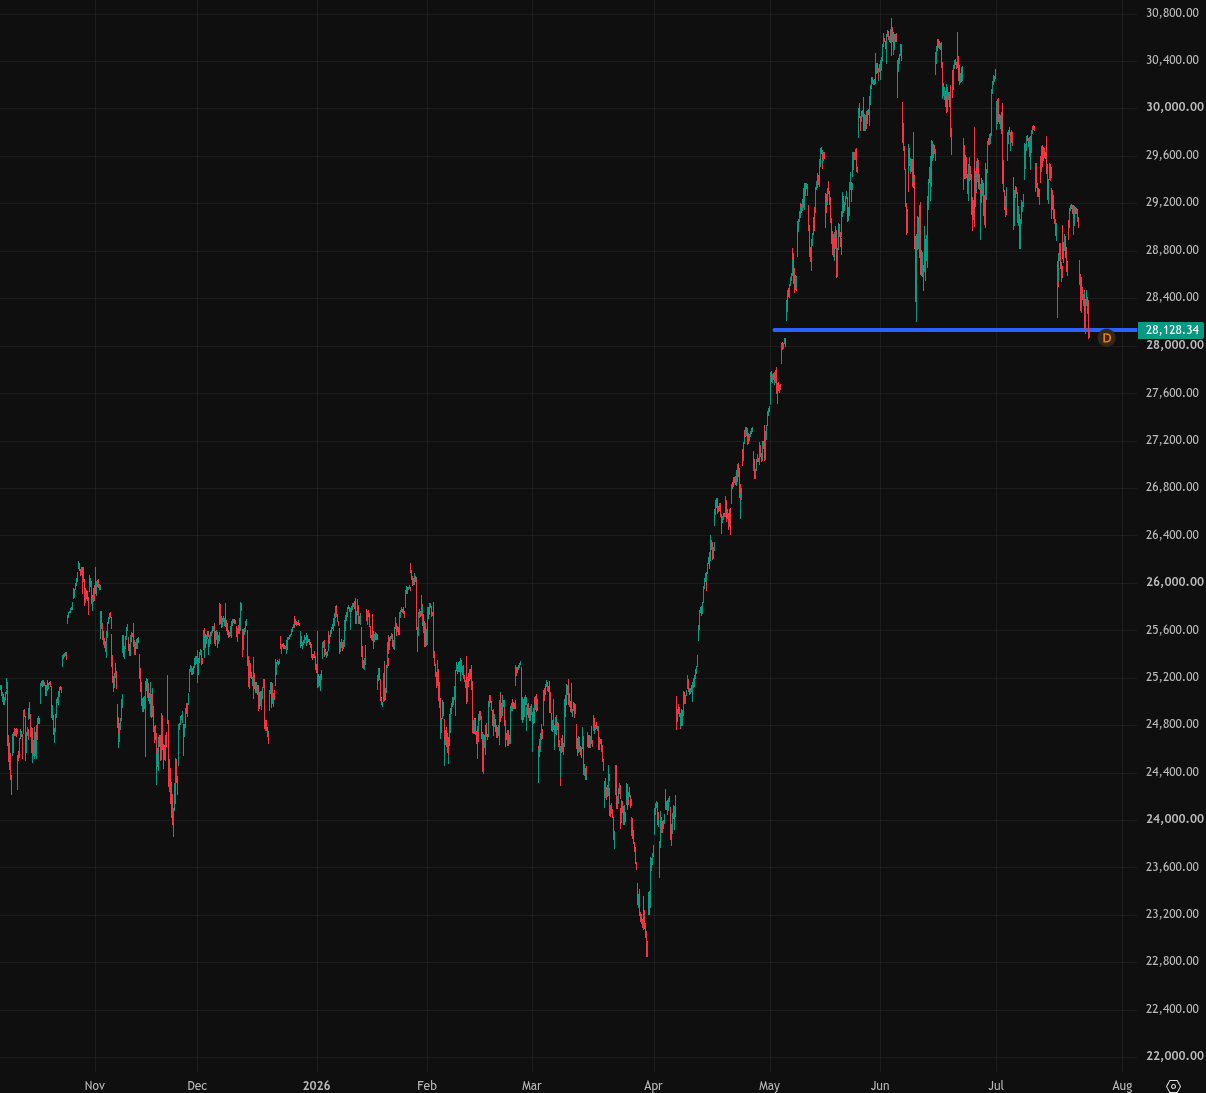Click the 23,600.00 price axis label
This screenshot has height=1093, width=1206.
click(x=1172, y=867)
